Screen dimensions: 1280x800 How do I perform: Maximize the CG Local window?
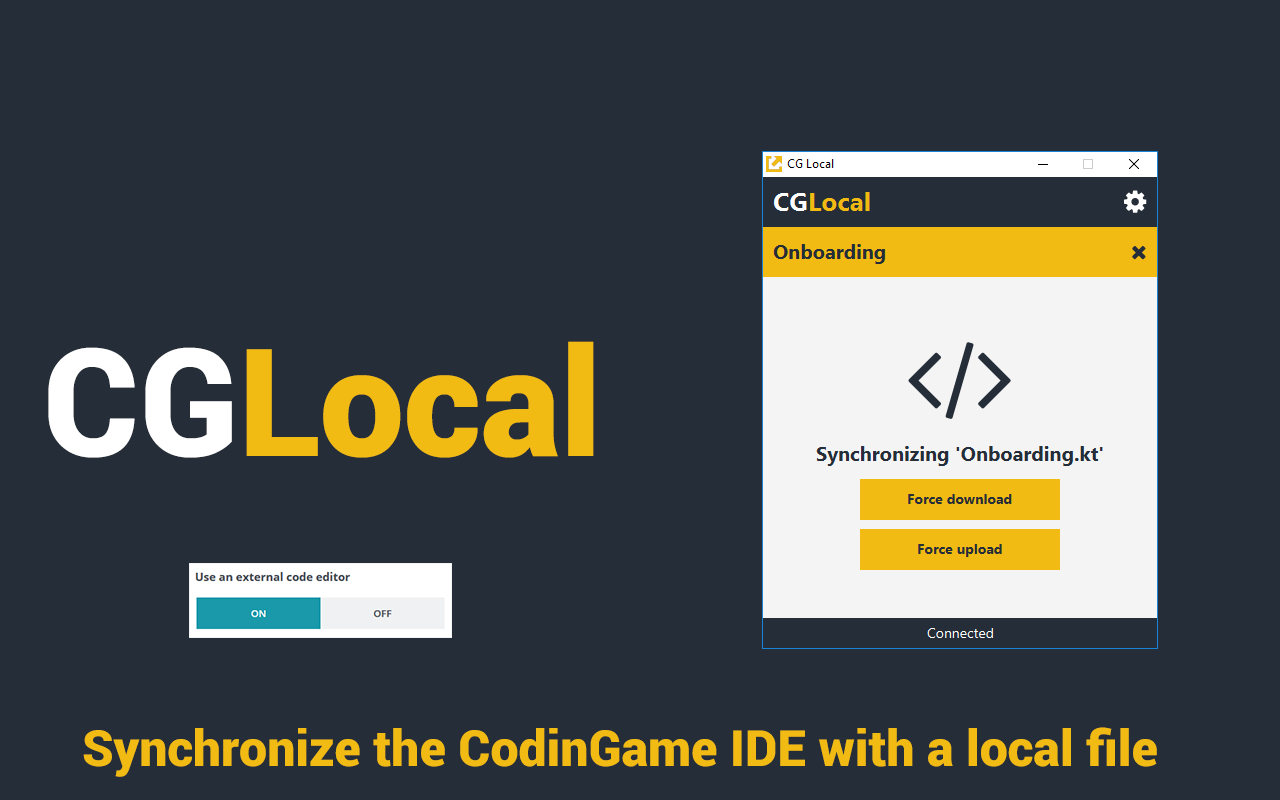(1088, 164)
